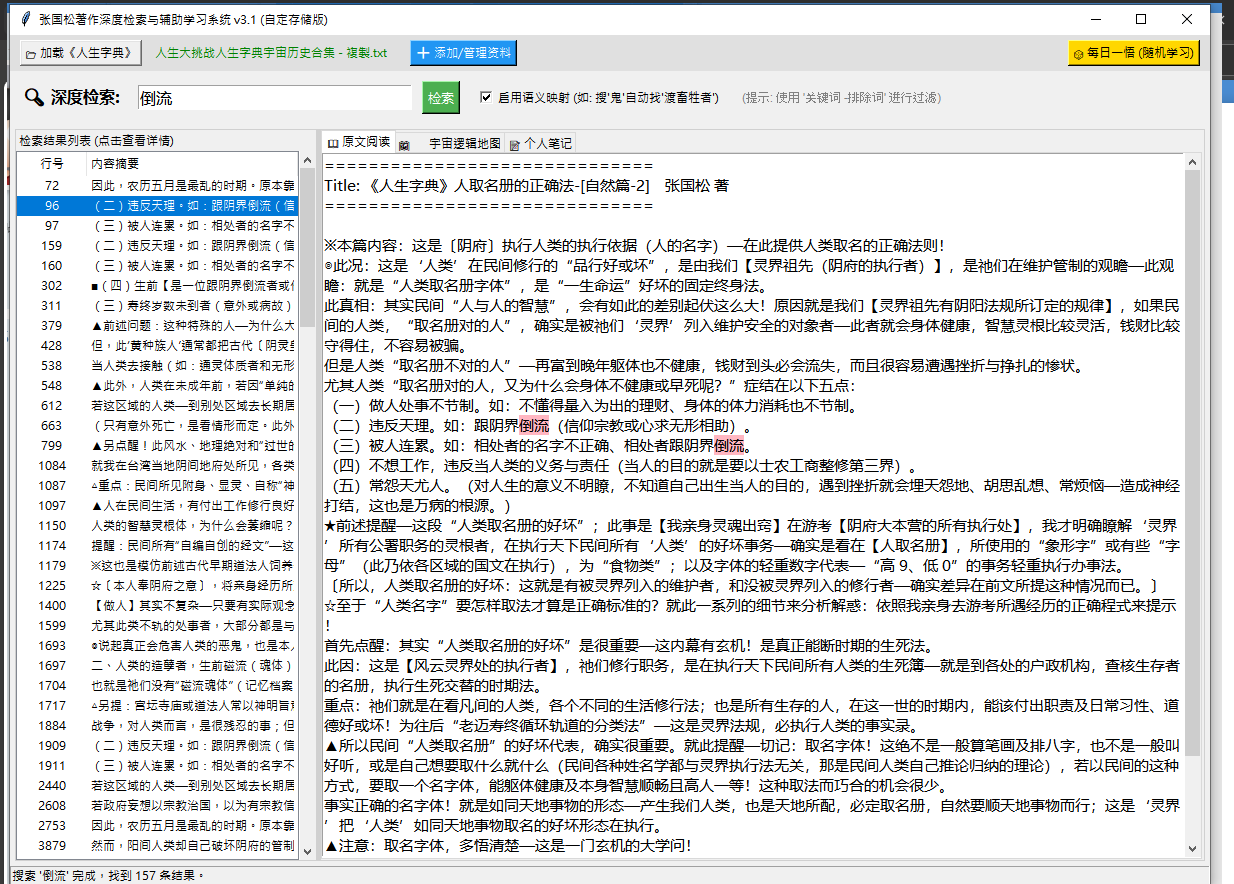This screenshot has height=884, width=1234.
Task: Click down arrow of reading pane scrollbar
Action: [x=1192, y=847]
